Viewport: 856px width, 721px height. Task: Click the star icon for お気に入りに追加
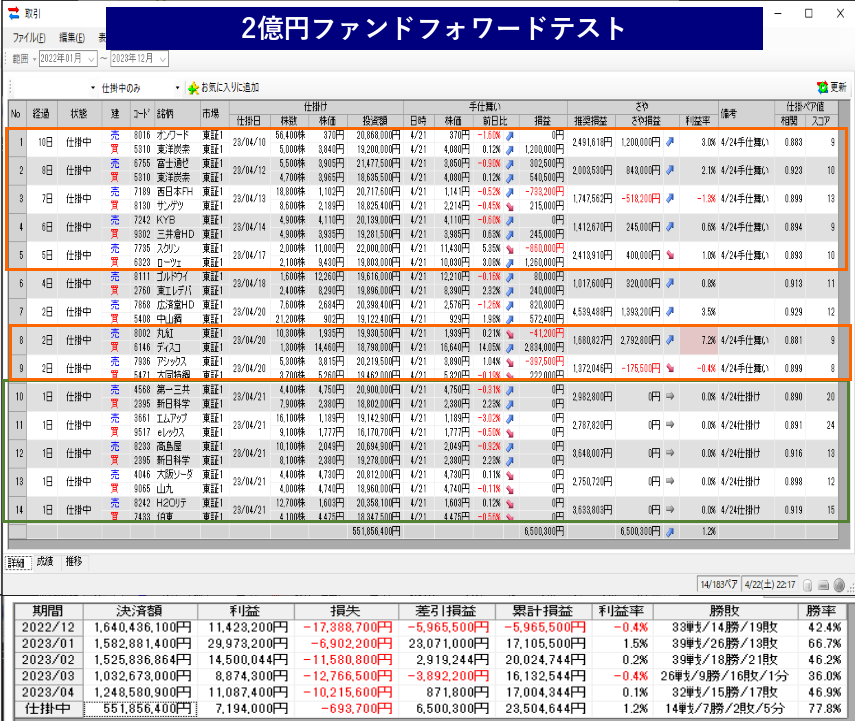(192, 87)
